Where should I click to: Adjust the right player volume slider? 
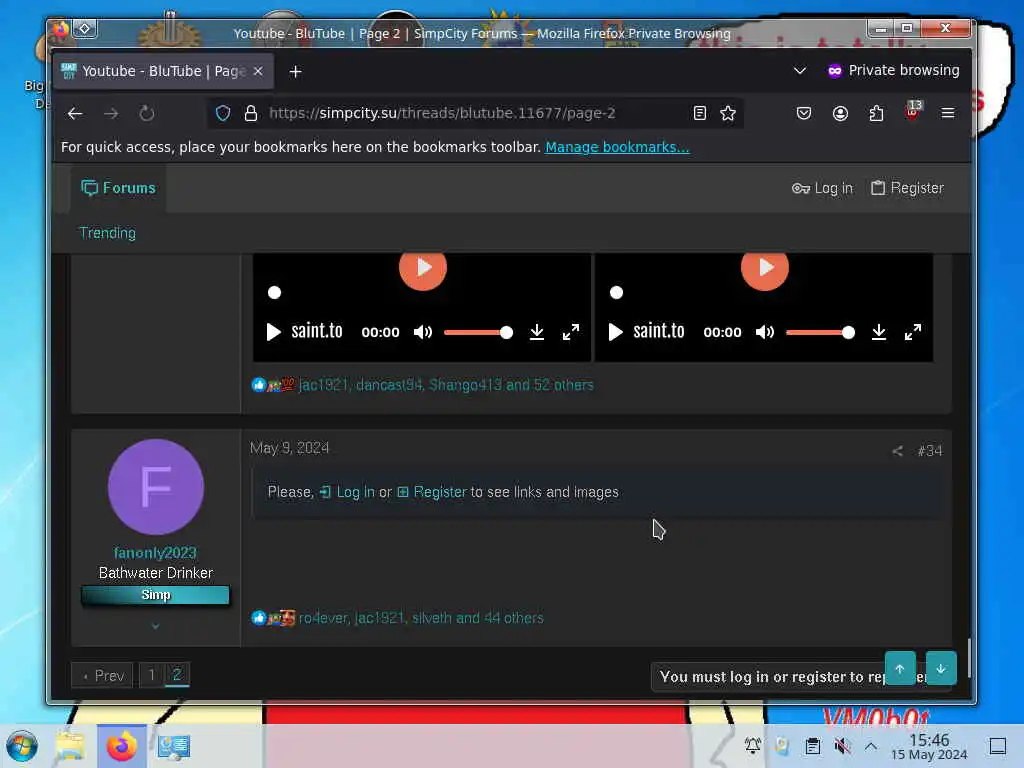821,333
